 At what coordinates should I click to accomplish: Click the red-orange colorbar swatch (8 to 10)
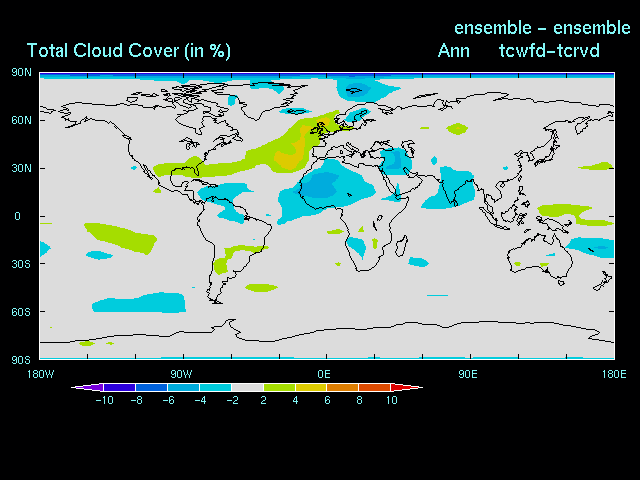pyautogui.click(x=375, y=387)
